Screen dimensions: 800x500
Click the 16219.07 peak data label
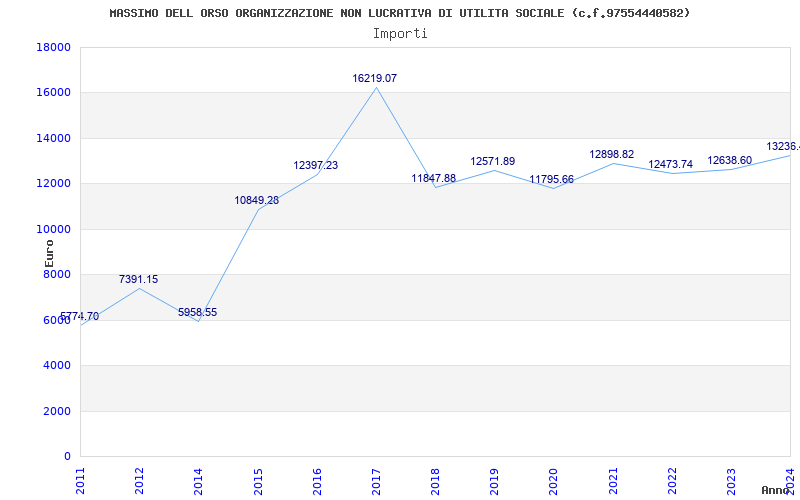tap(374, 79)
